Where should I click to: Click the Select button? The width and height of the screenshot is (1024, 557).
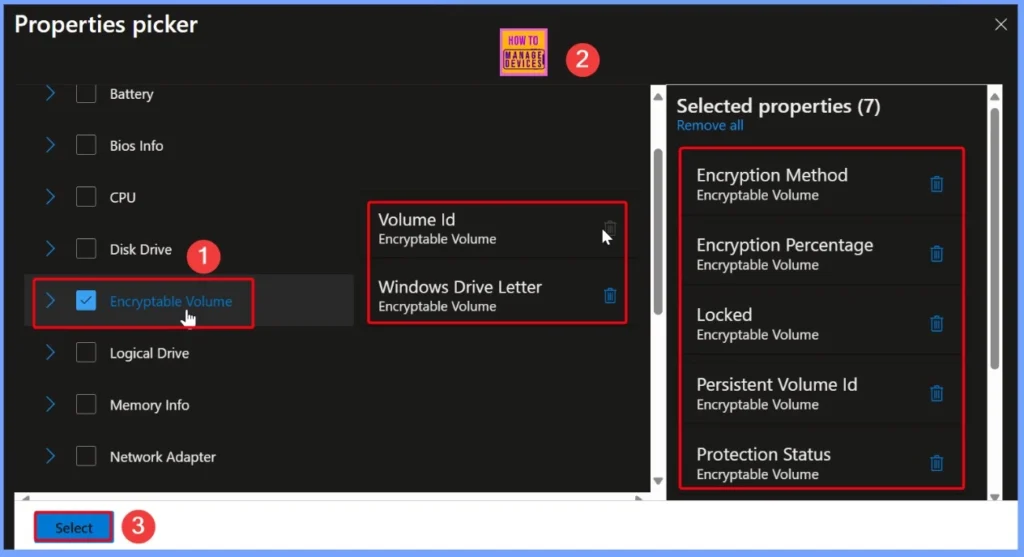pos(74,528)
